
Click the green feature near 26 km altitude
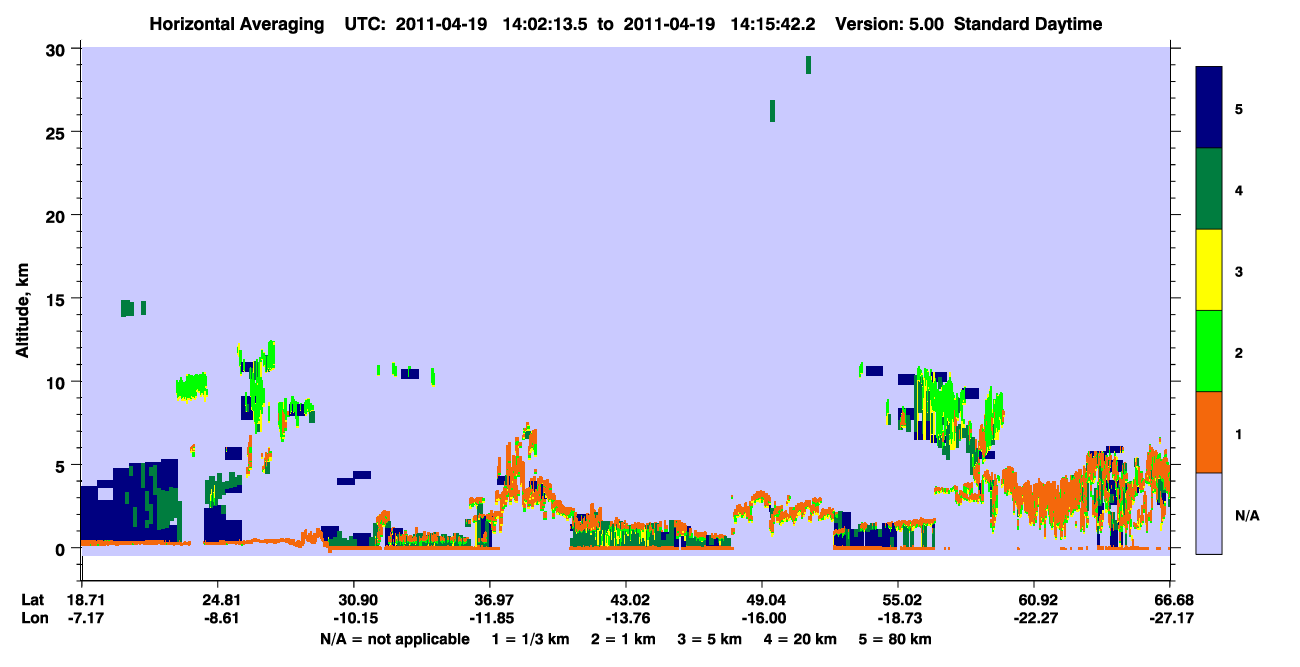click(x=772, y=111)
